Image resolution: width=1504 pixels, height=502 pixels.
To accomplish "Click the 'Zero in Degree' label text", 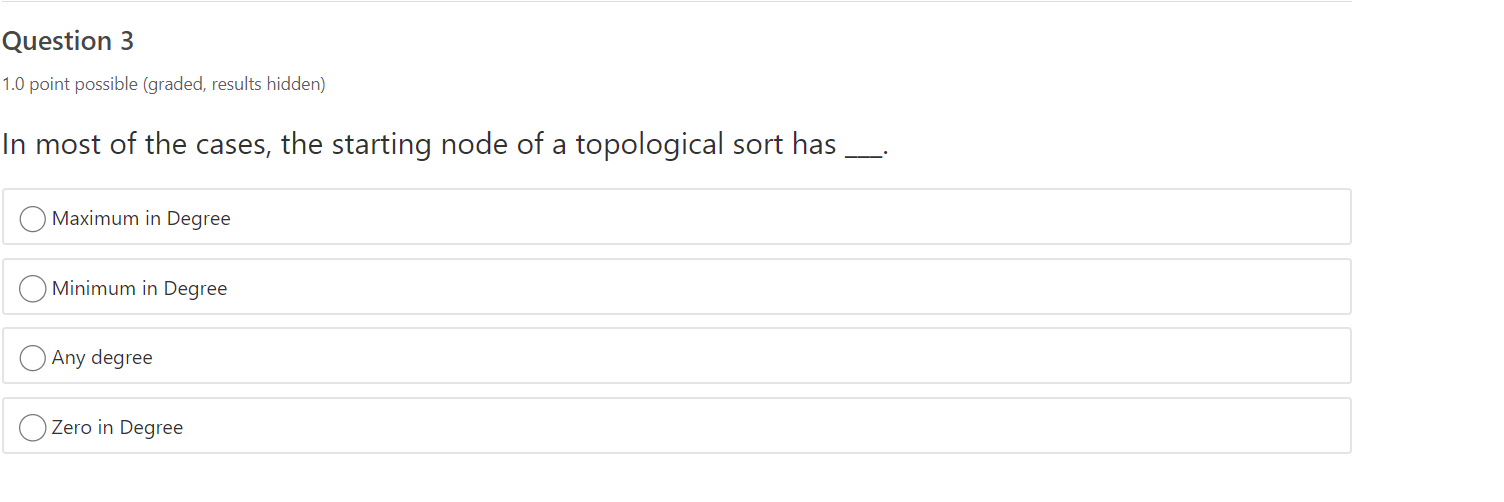I will pos(118,428).
